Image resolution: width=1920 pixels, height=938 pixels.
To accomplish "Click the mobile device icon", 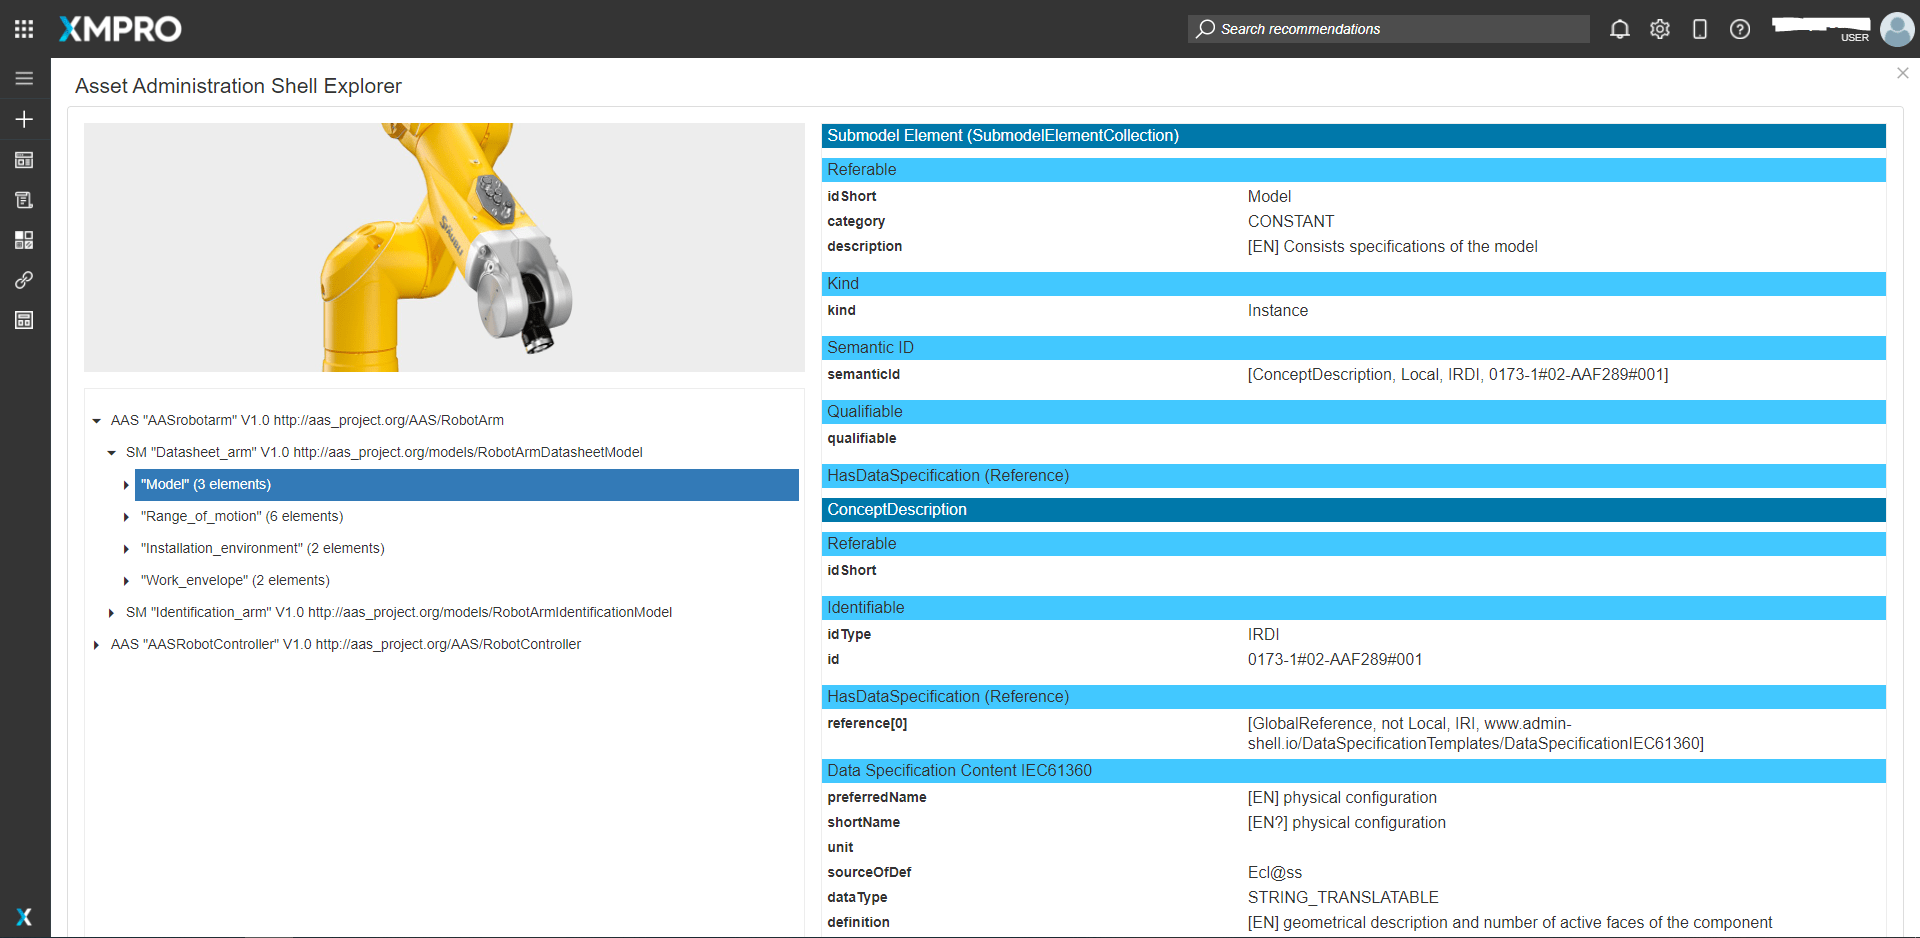I will [x=1700, y=29].
